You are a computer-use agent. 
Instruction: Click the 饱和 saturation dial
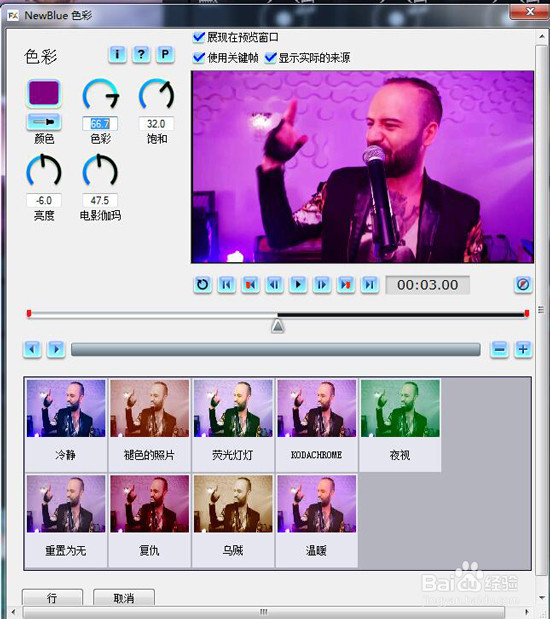(156, 94)
